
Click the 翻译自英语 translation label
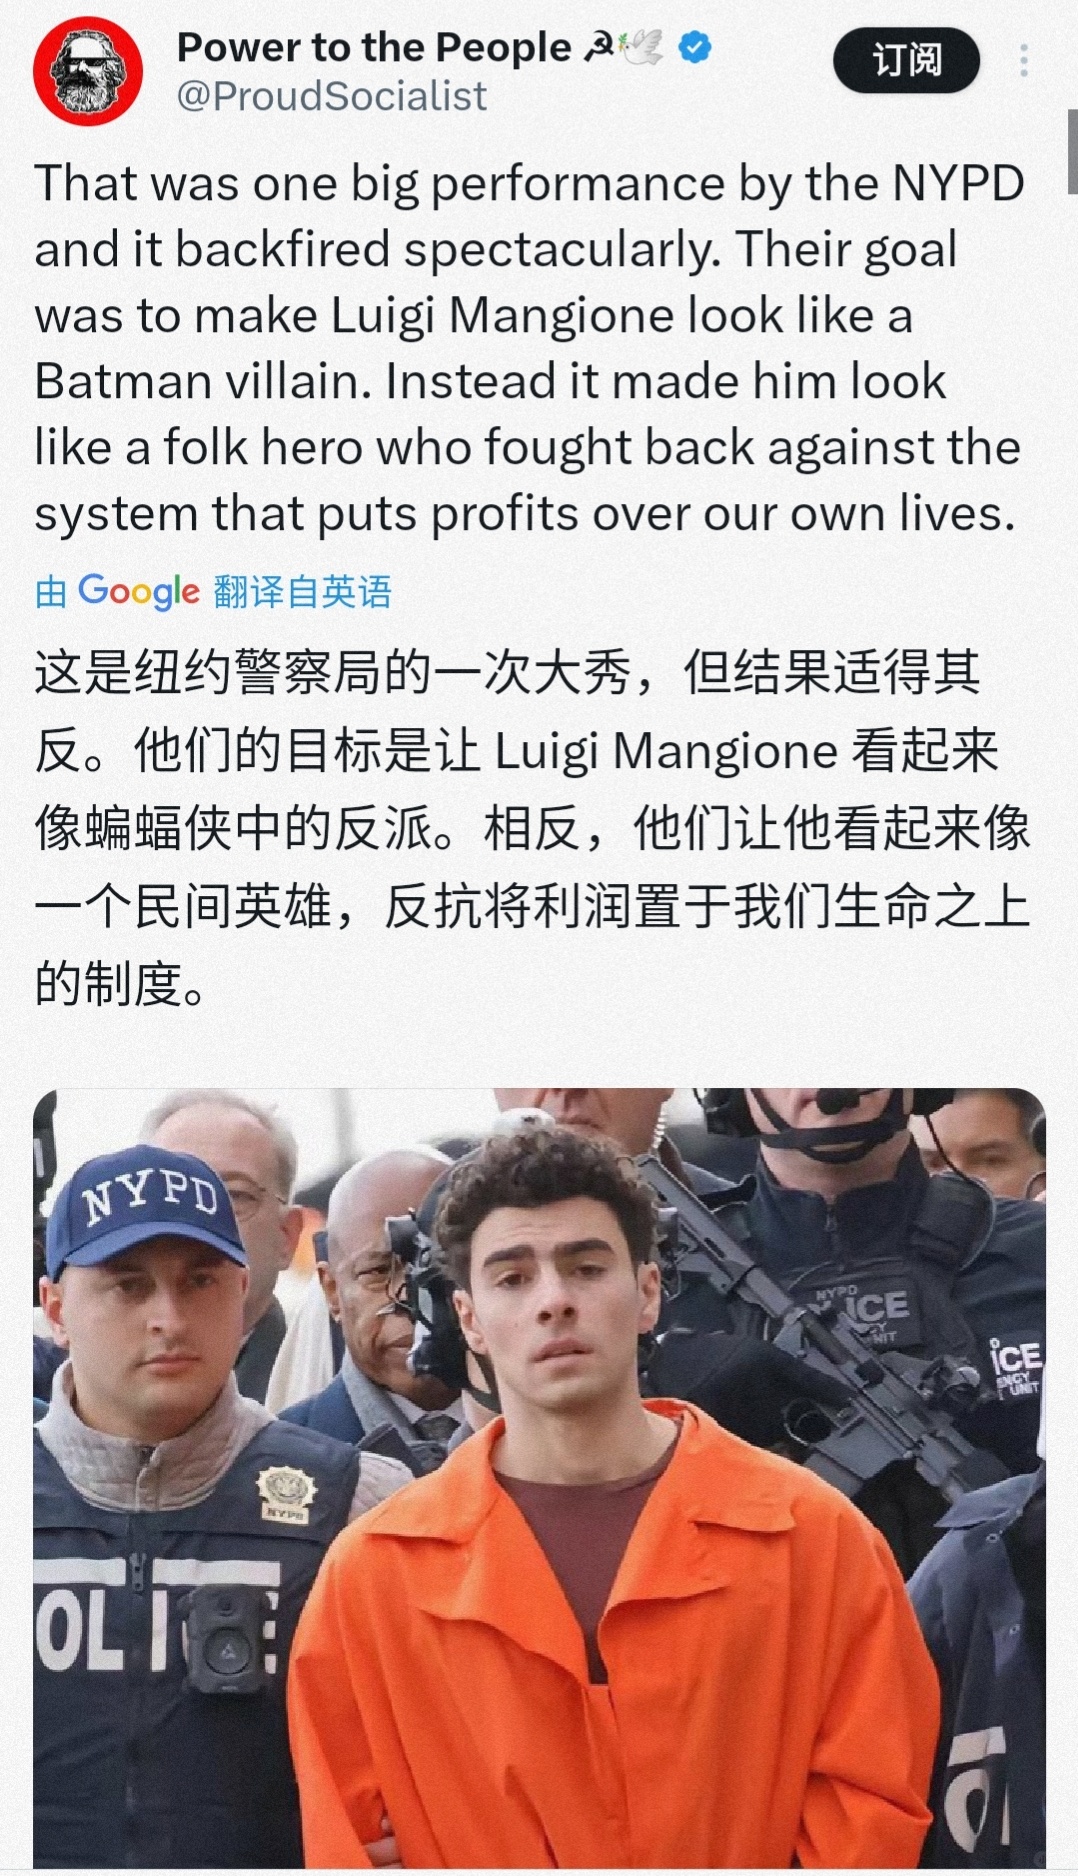click(302, 592)
